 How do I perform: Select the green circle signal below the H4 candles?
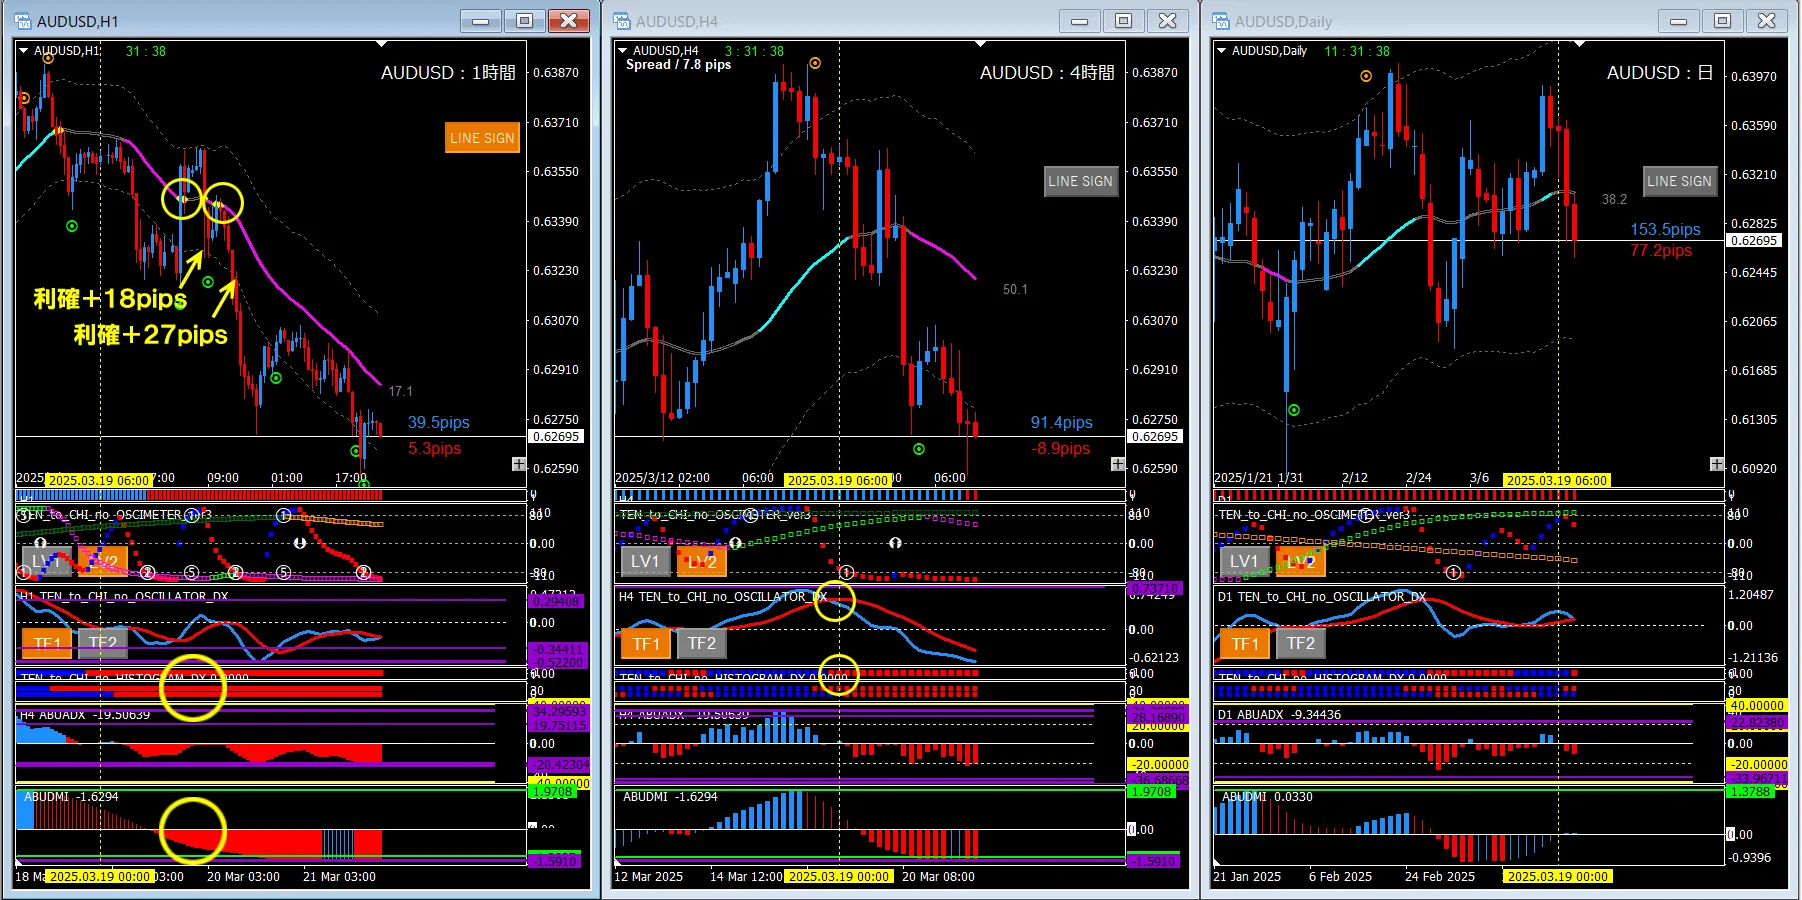(919, 449)
